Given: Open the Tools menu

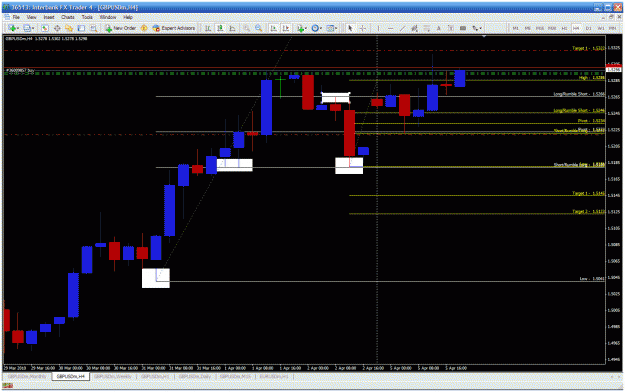Looking at the screenshot, I should (87, 17).
